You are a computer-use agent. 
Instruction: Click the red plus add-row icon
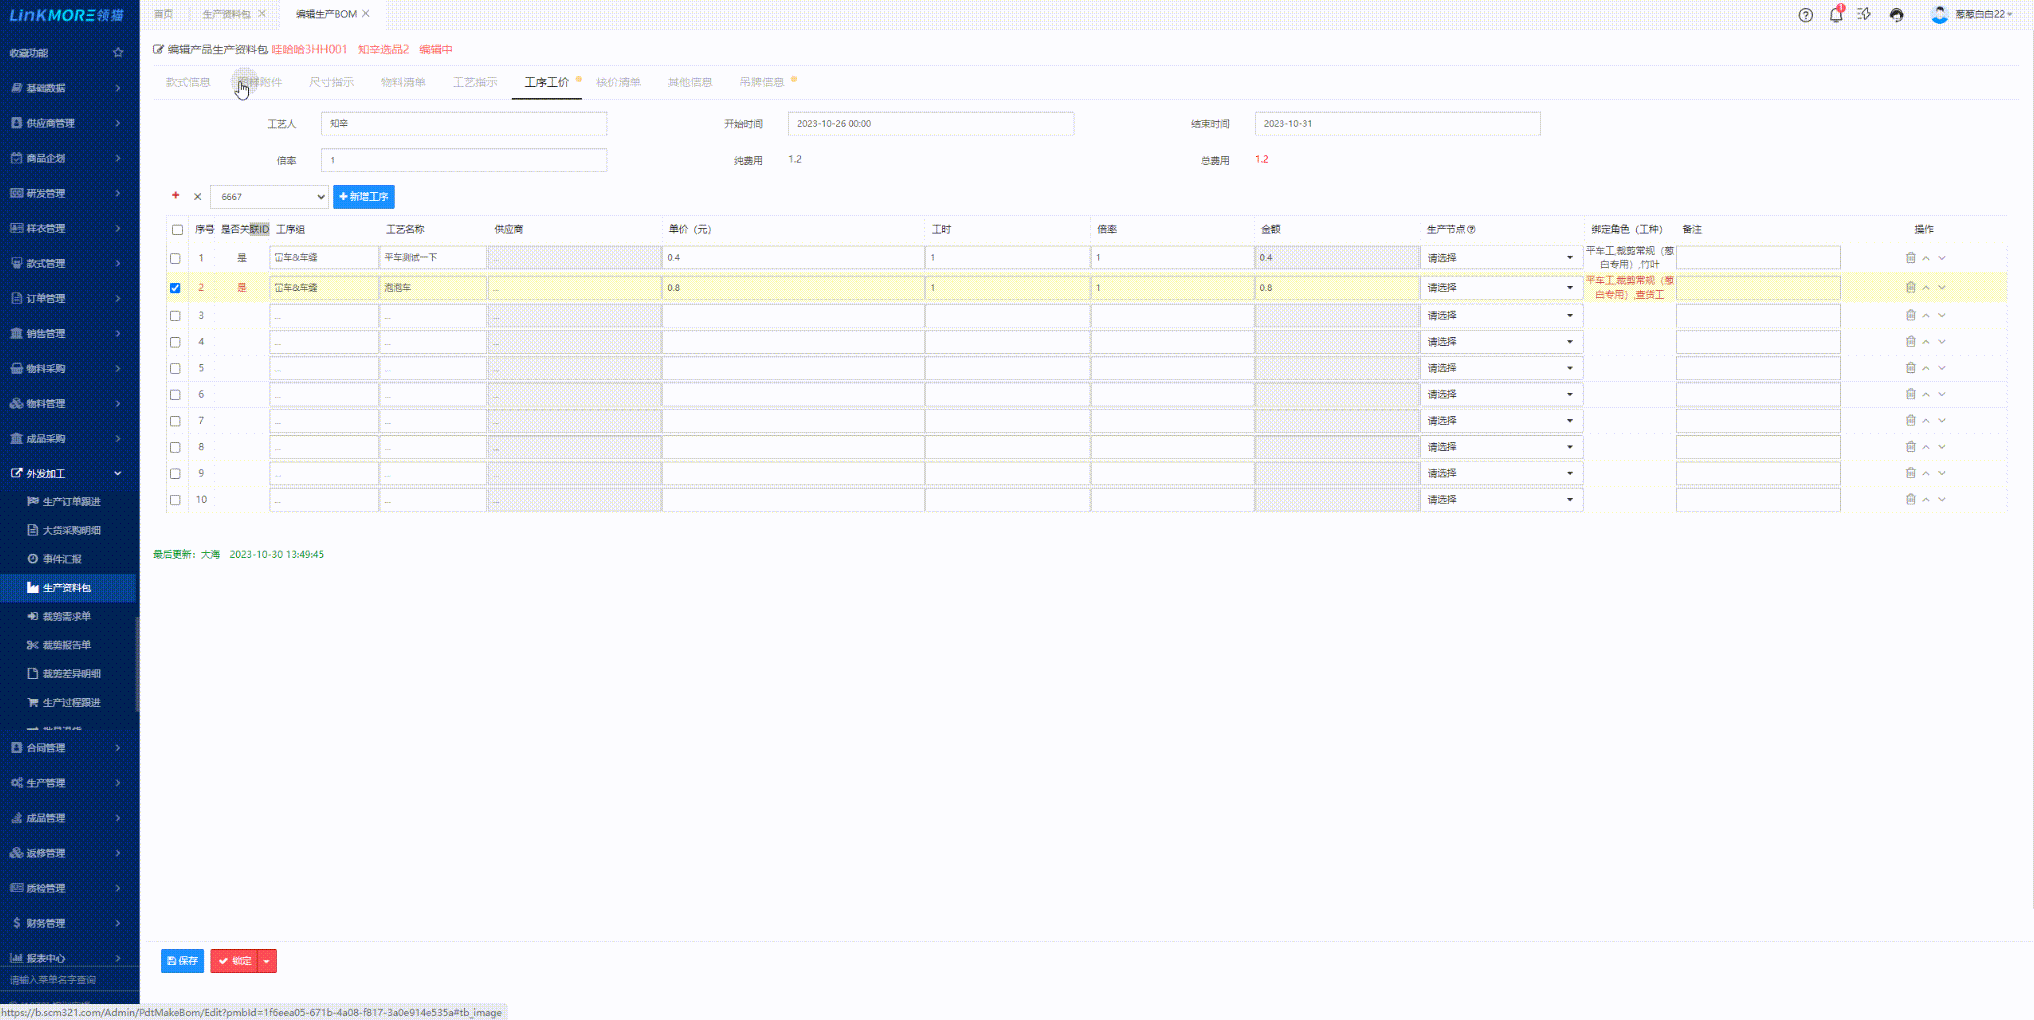click(176, 196)
